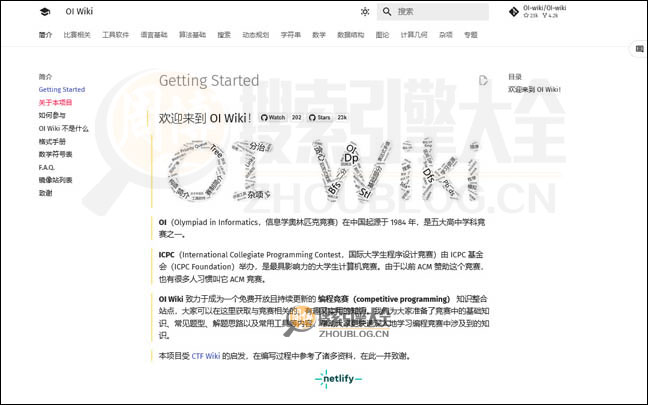The image size is (648, 405).
Task: Toggle the light/dark theme sun icon
Action: 365,12
